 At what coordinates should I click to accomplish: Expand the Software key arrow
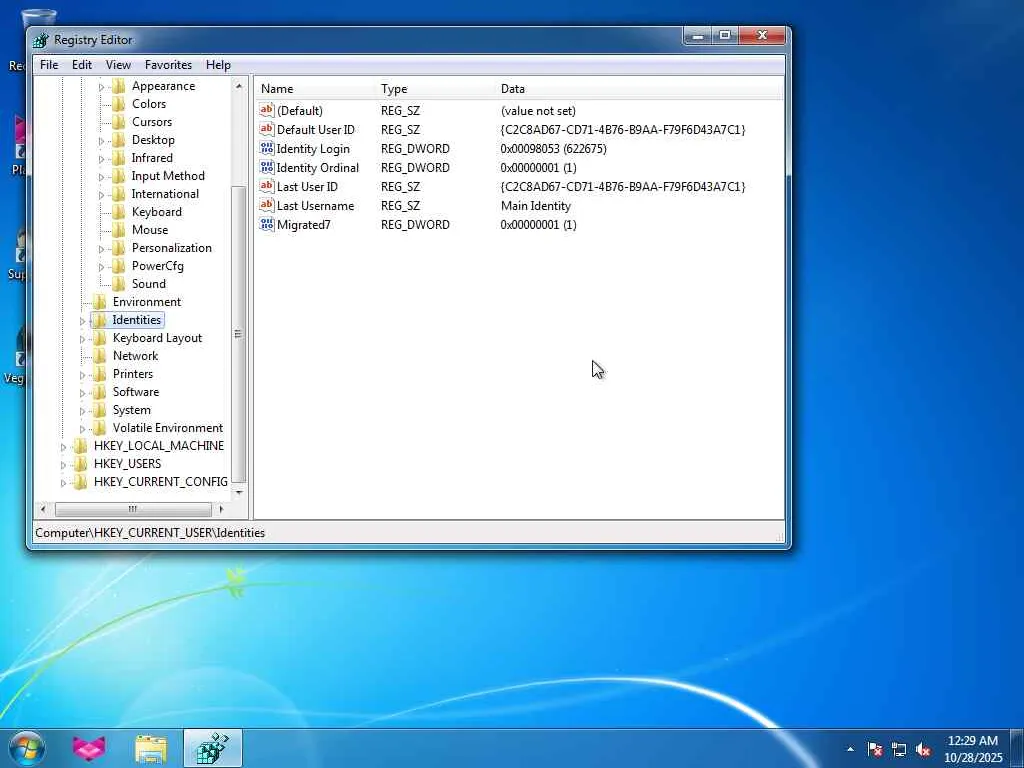point(83,393)
